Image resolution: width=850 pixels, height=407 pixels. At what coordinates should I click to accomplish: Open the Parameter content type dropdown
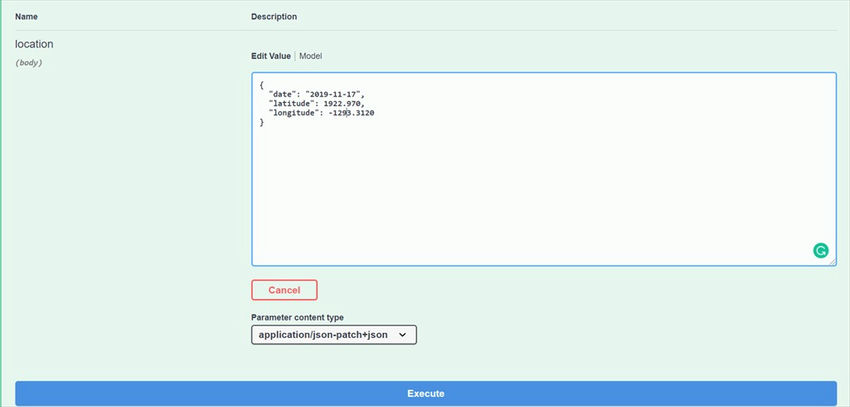[x=333, y=335]
